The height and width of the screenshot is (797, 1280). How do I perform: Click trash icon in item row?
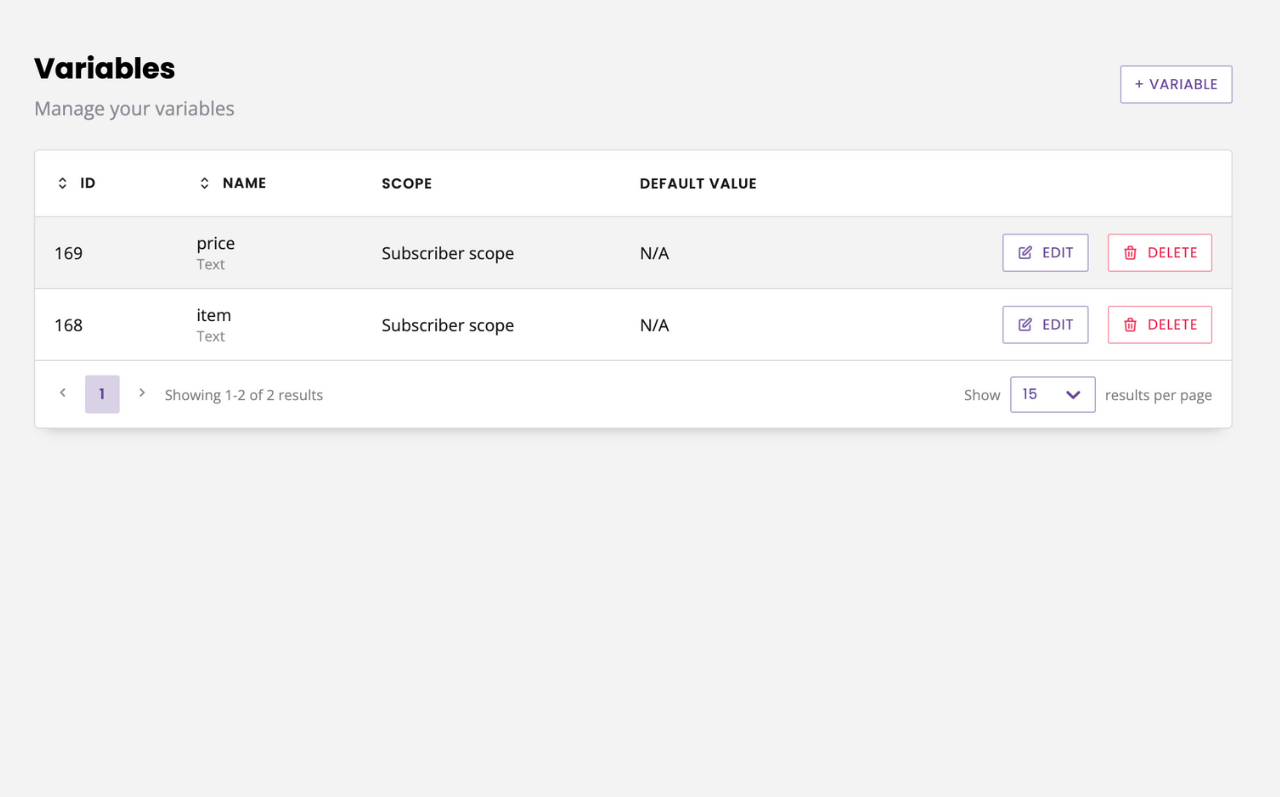click(1130, 325)
